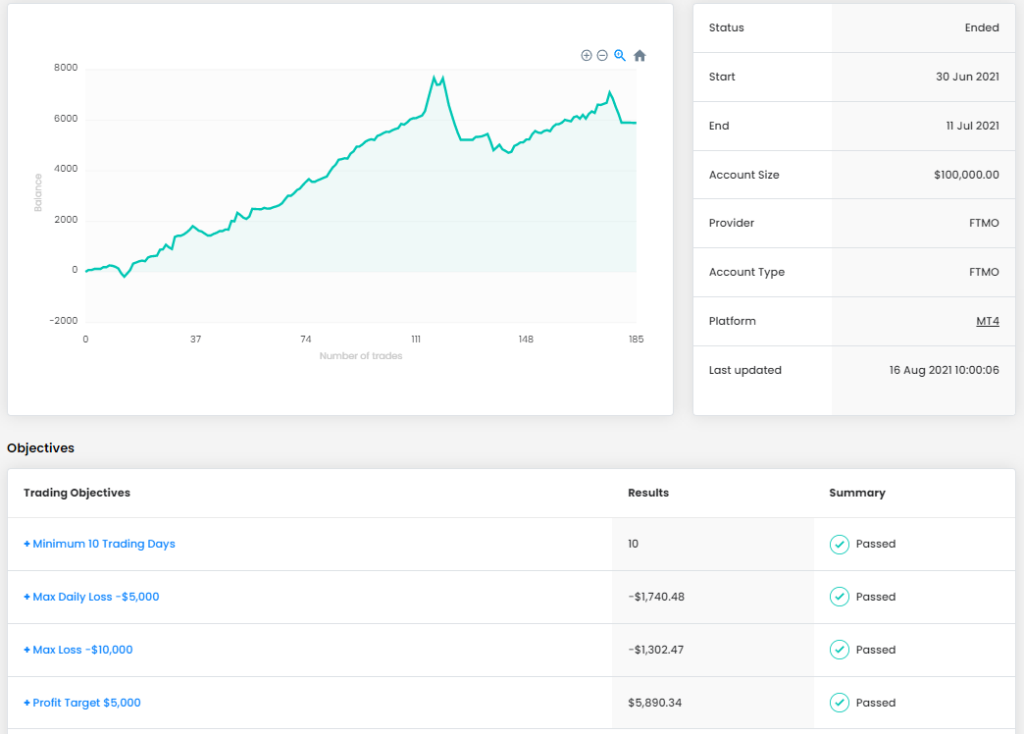
Task: Click the Summary column header
Action: [x=857, y=493]
